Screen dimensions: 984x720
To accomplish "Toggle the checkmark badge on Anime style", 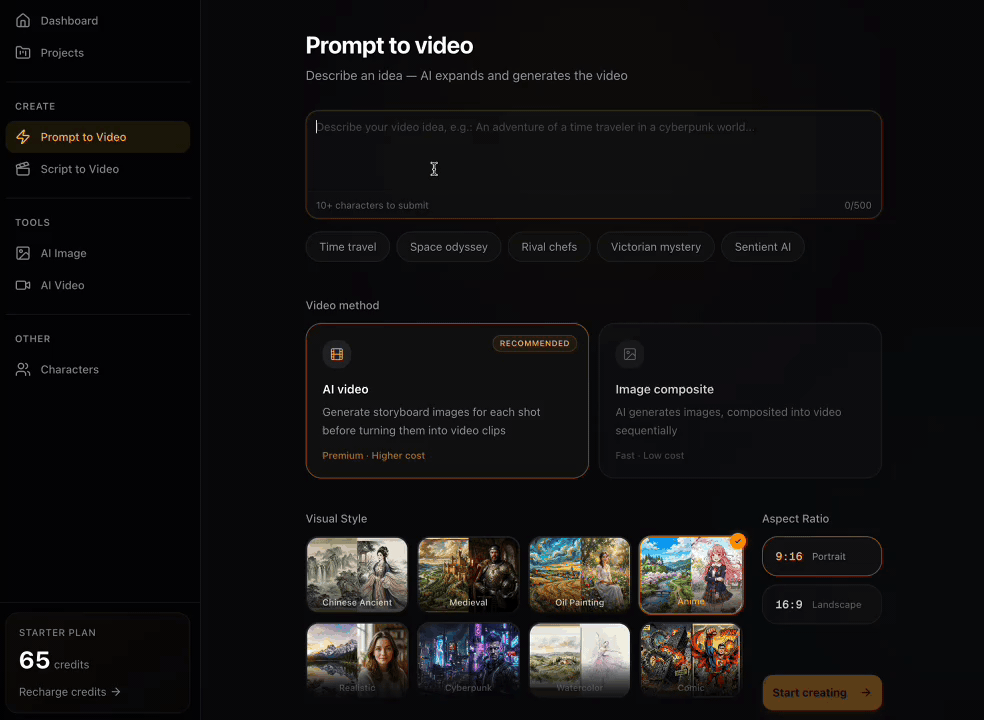I will (x=738, y=541).
